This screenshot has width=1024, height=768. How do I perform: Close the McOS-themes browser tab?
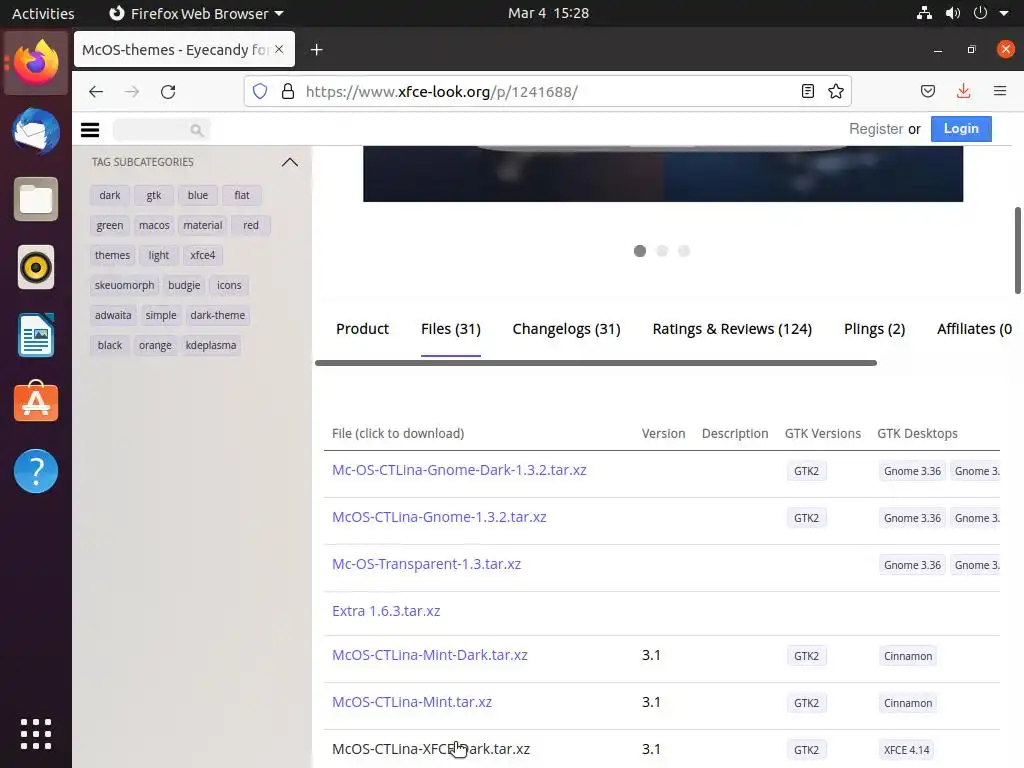(279, 49)
